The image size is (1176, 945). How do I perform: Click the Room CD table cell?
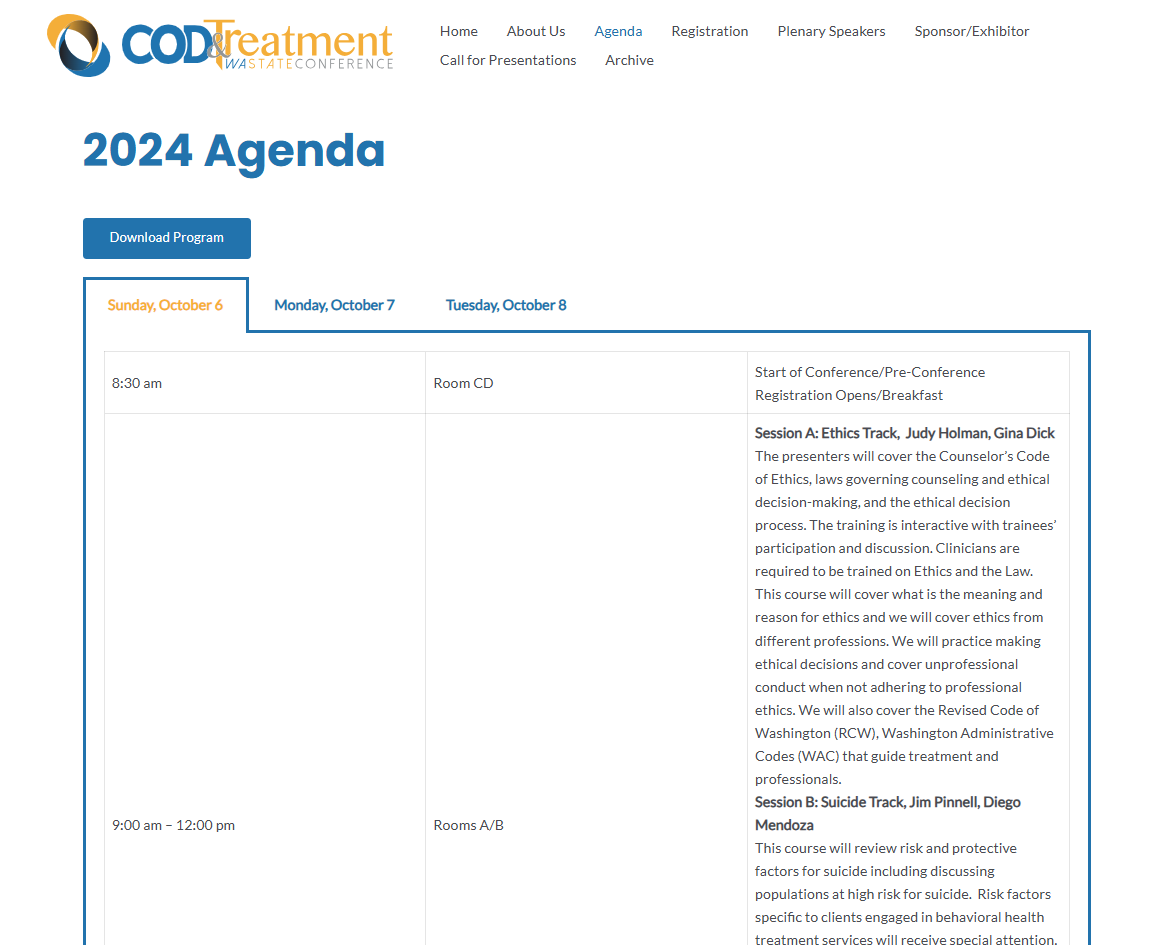tap(463, 383)
